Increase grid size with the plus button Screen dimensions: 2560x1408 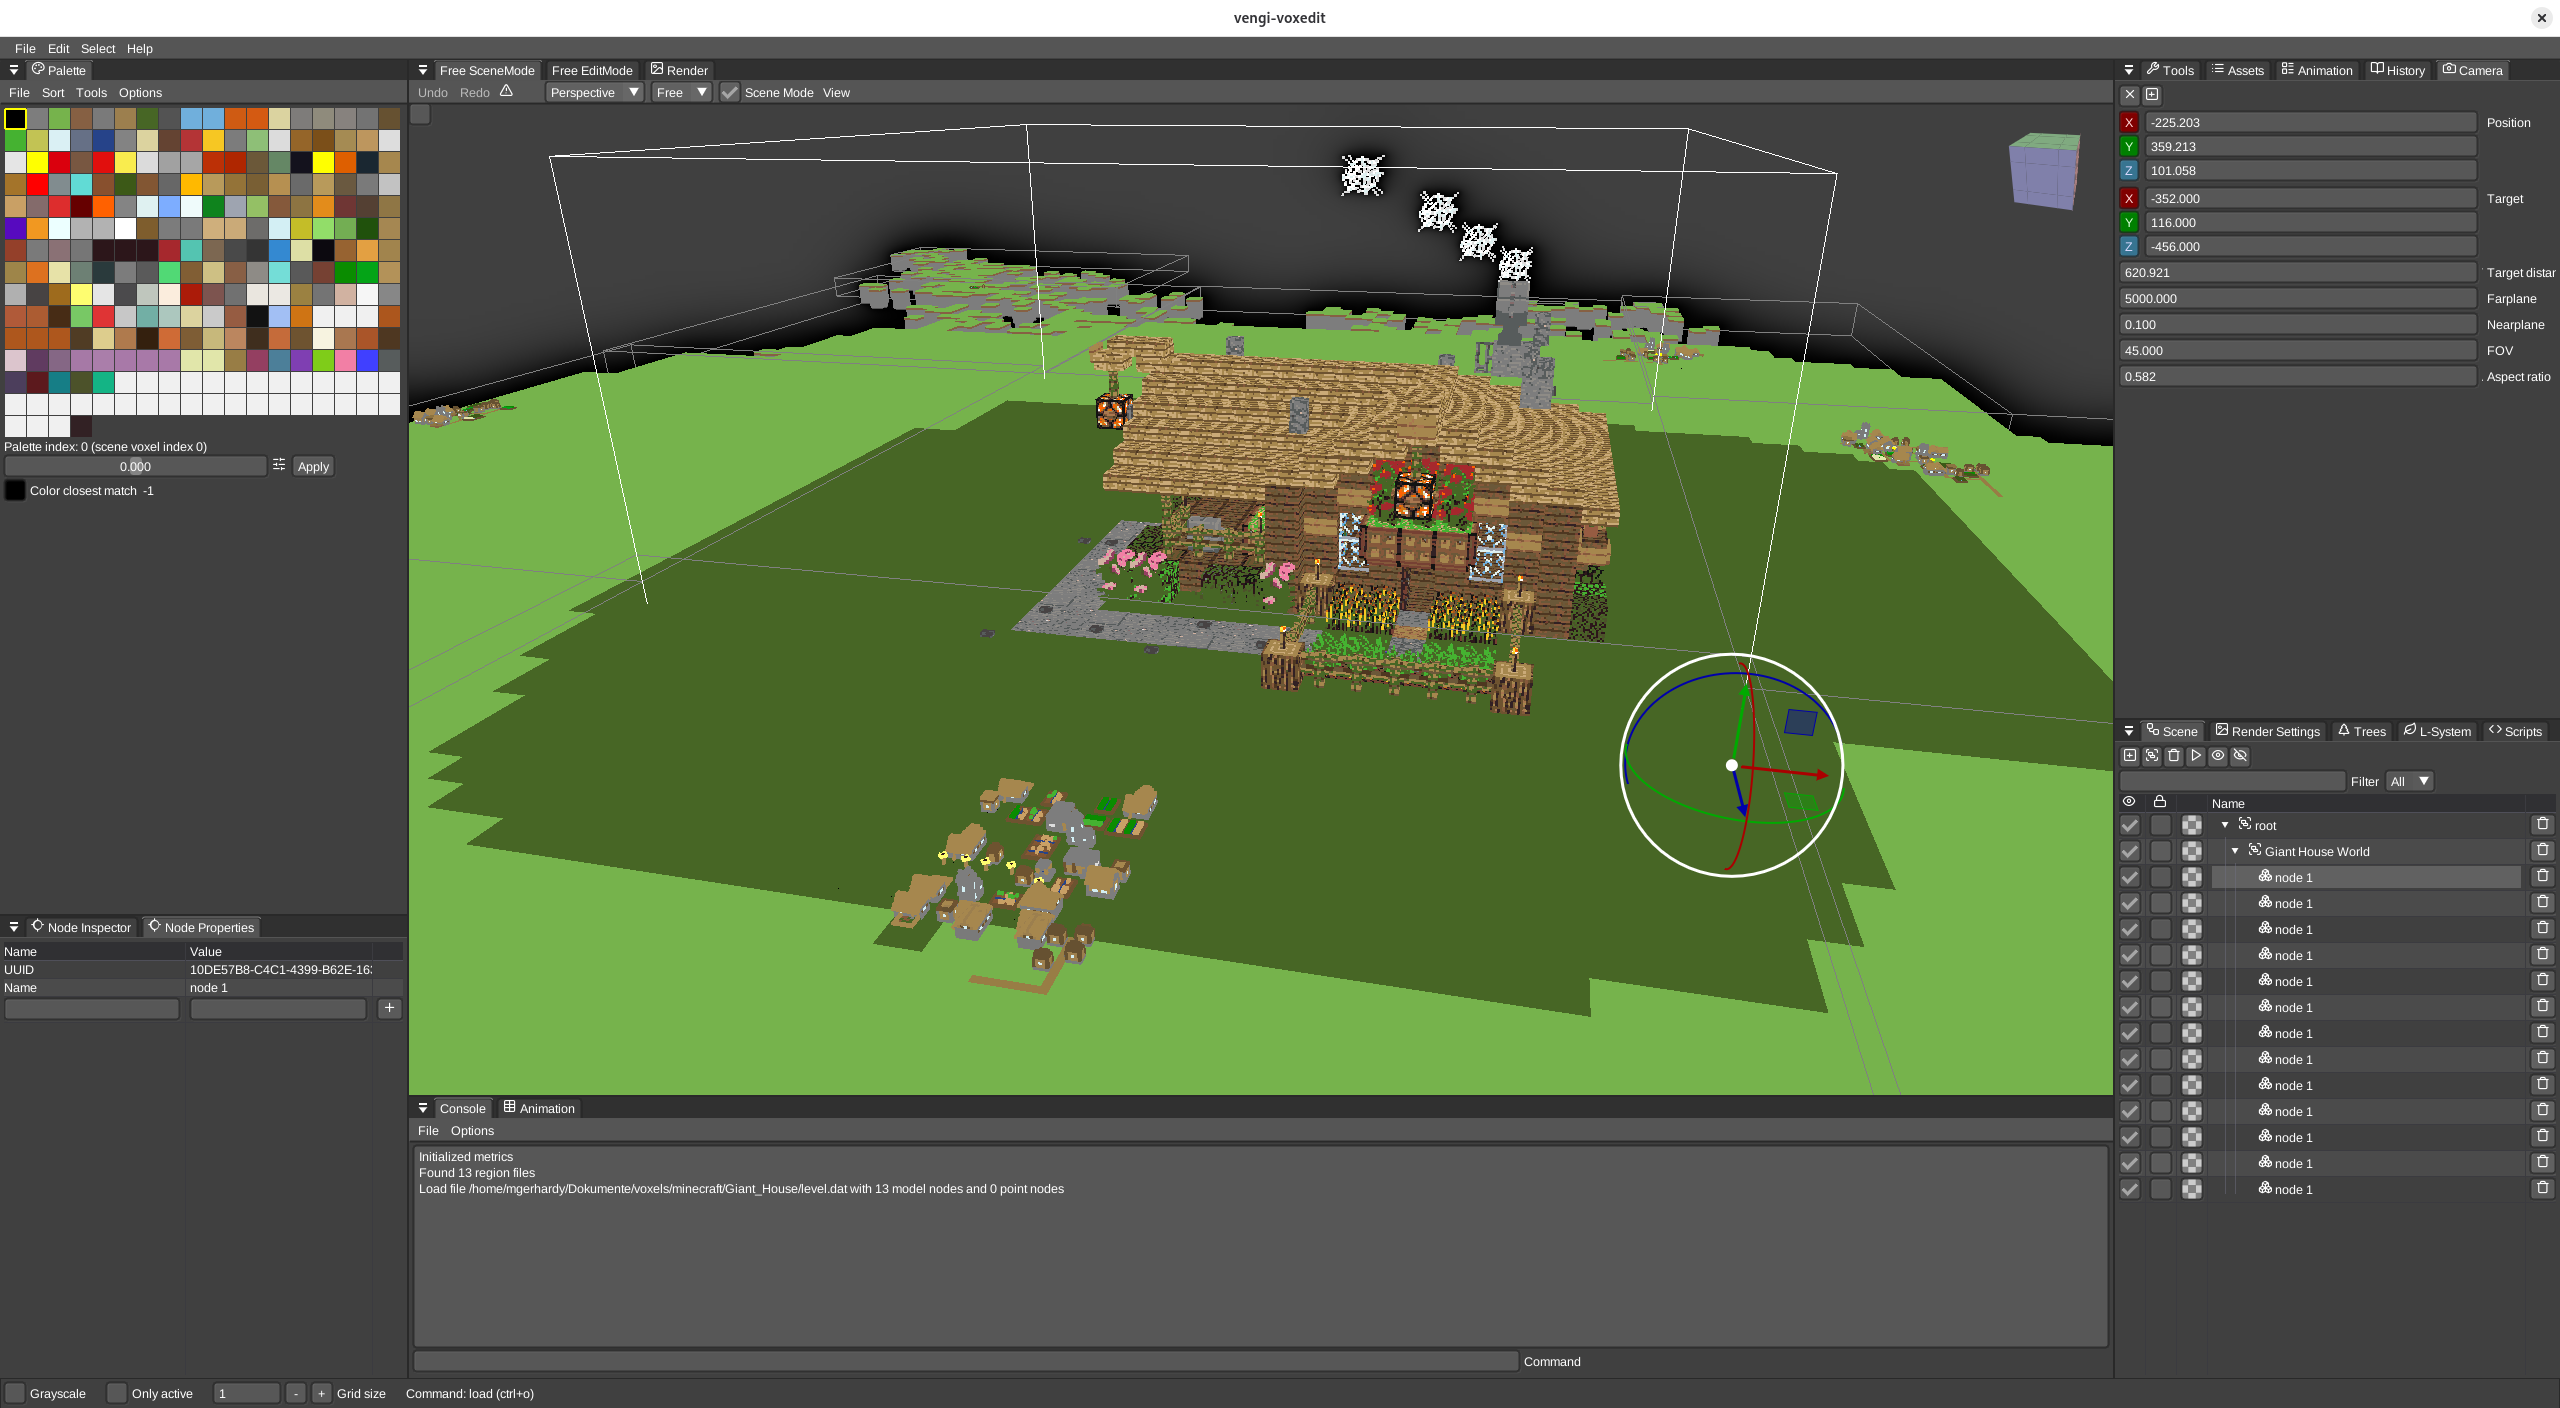[x=321, y=1393]
